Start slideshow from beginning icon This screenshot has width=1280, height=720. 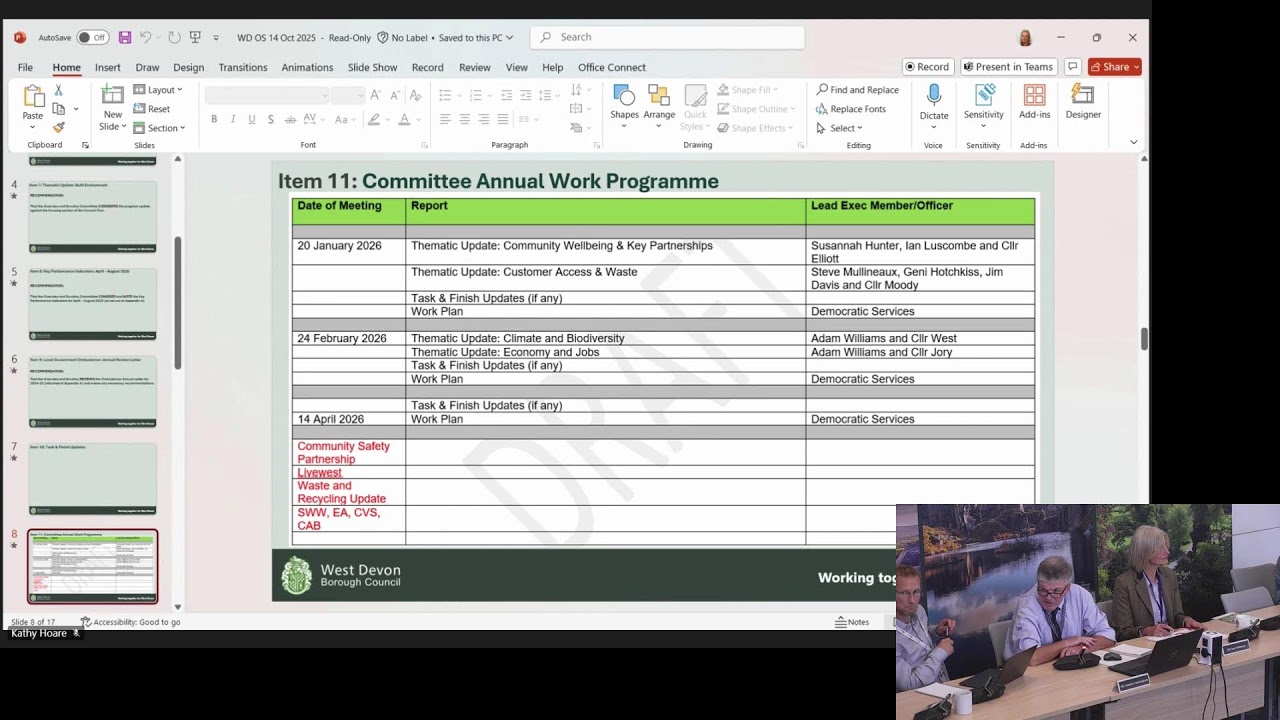(x=195, y=37)
